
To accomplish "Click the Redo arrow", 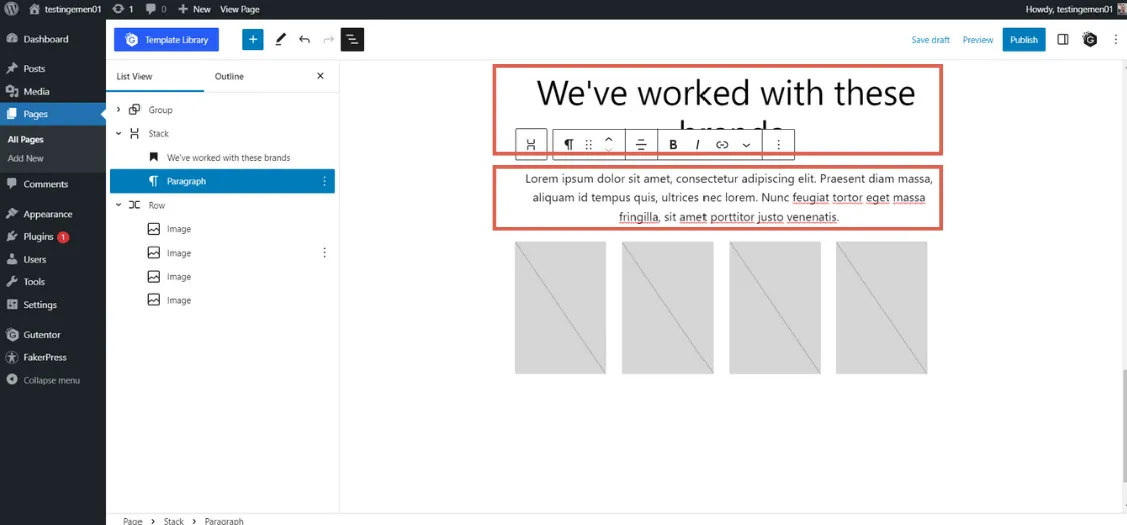I will [x=328, y=40].
